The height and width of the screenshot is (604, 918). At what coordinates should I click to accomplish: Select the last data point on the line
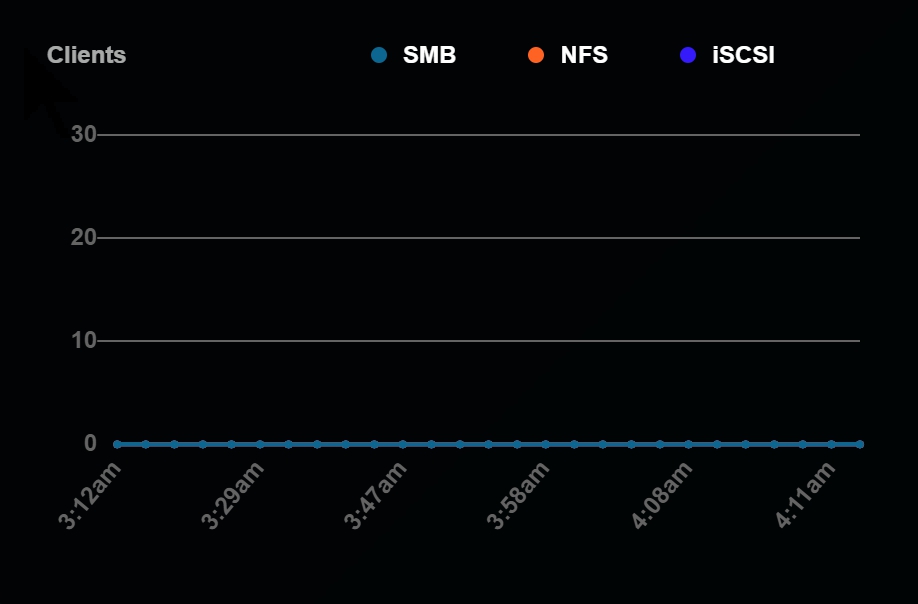[x=859, y=444]
